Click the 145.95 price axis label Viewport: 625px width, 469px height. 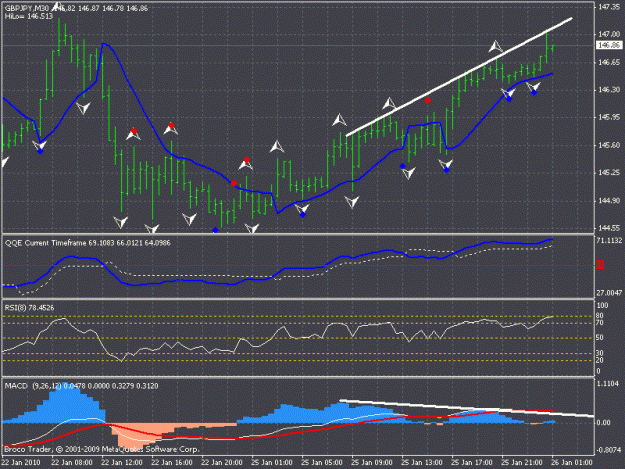(609, 118)
